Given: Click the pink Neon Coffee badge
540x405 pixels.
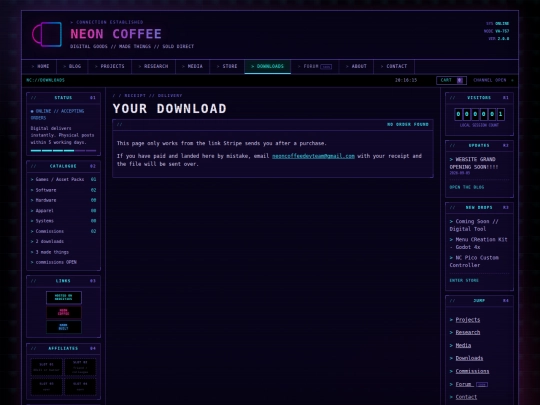Looking at the screenshot, I should click(x=64, y=312).
